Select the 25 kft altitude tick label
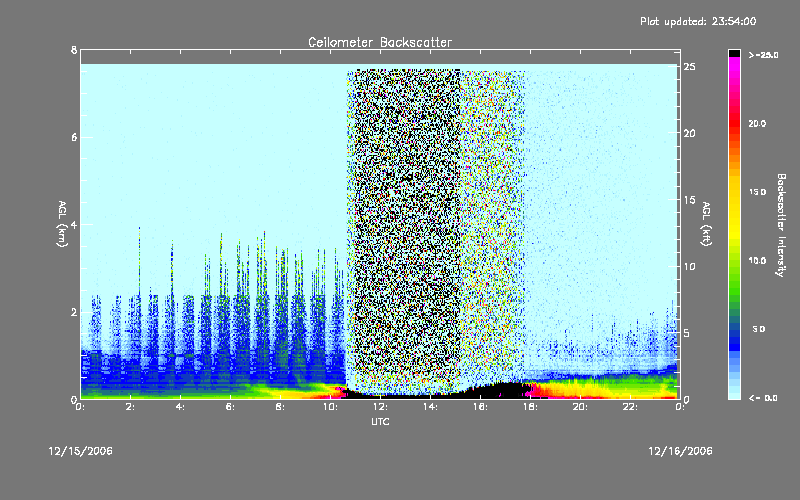 pyautogui.click(x=689, y=67)
